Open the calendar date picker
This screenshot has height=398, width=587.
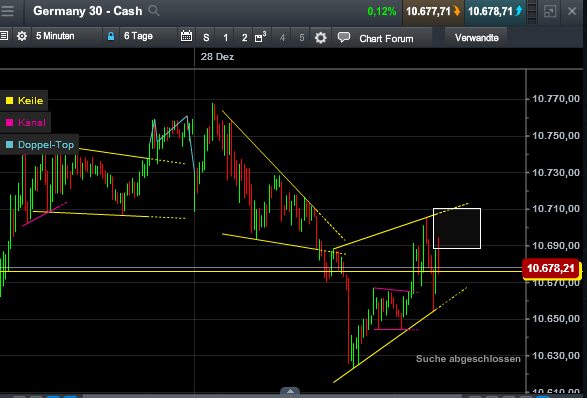[186, 36]
